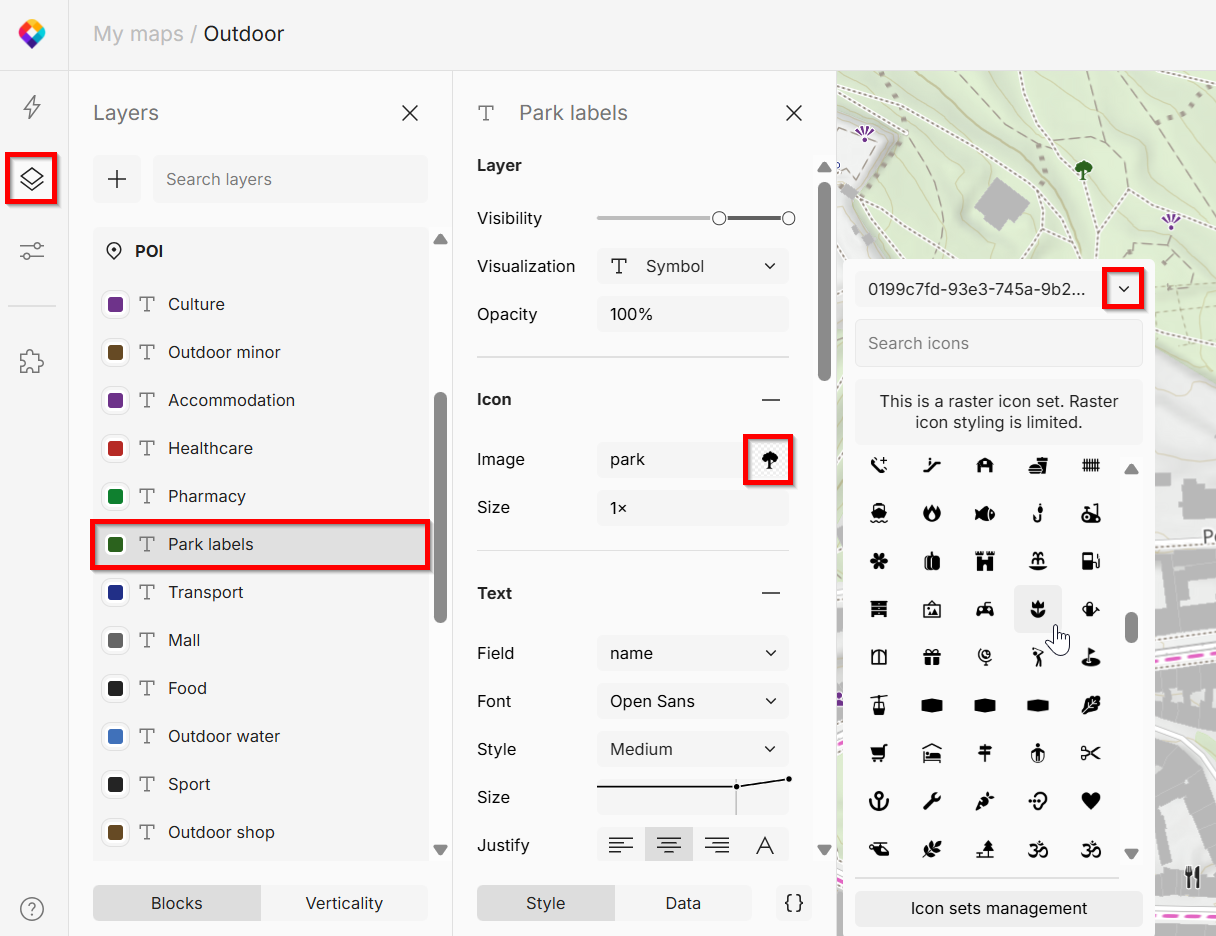
Task: Choose the fire flame icon
Action: point(932,513)
